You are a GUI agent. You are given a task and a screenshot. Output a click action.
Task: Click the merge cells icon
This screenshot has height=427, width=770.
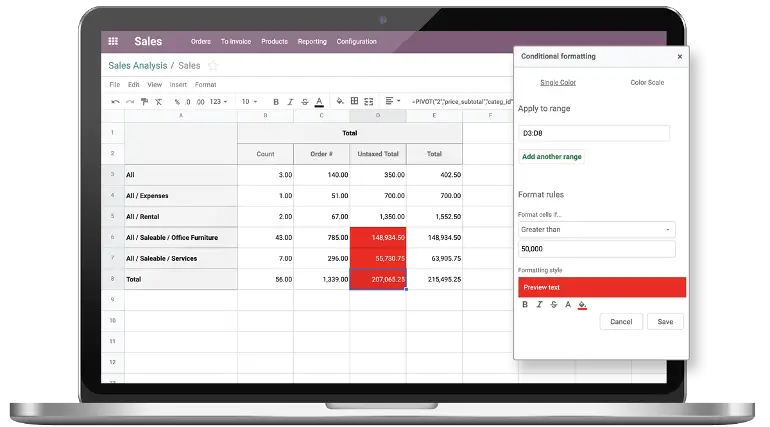coord(369,102)
